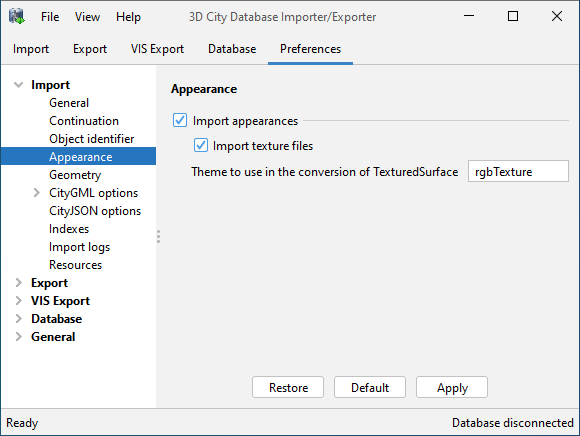Switch to the VIS Export tab

(x=157, y=49)
